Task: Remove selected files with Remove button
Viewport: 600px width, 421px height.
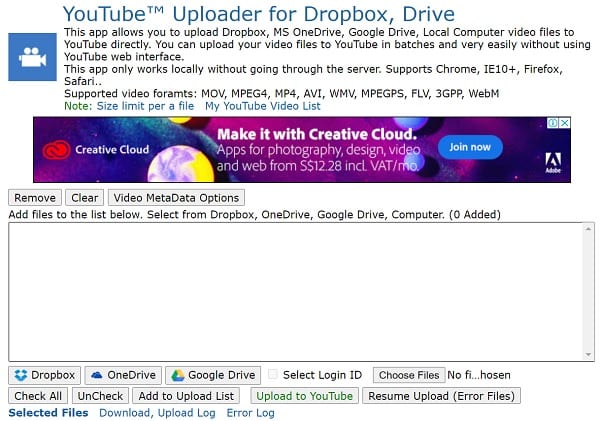Action: tap(35, 198)
